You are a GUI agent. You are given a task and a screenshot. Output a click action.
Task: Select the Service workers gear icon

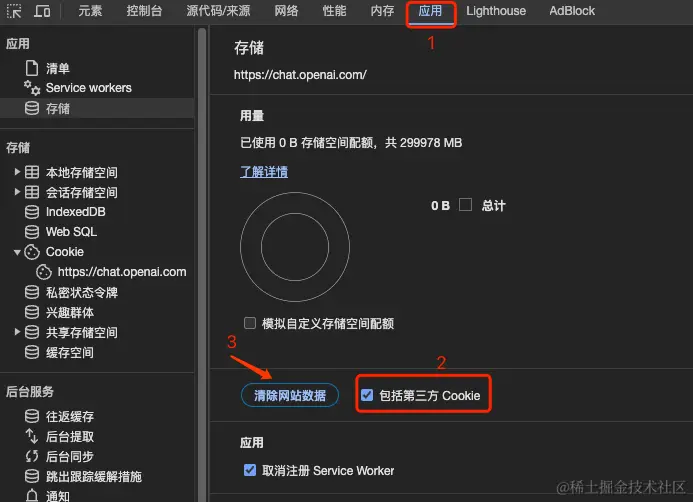(32, 88)
